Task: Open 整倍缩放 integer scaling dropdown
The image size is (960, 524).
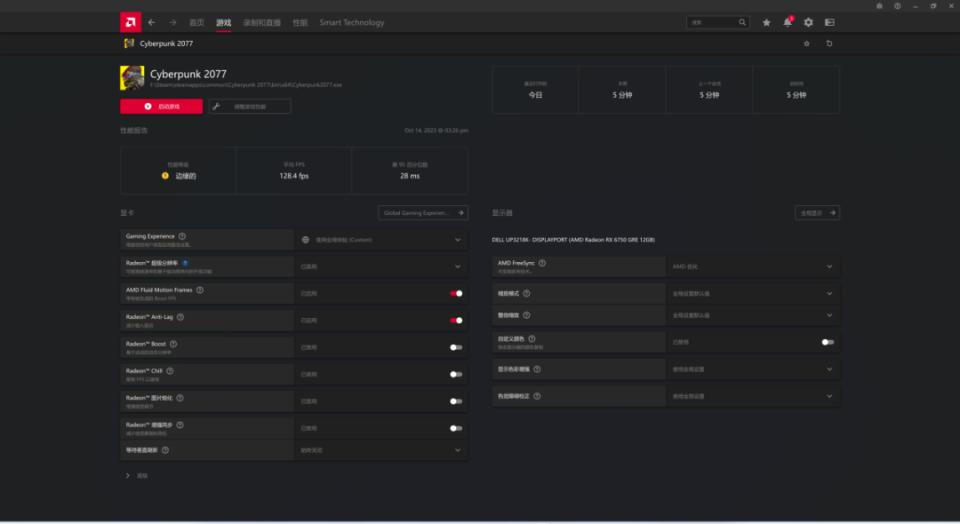Action: (753, 315)
